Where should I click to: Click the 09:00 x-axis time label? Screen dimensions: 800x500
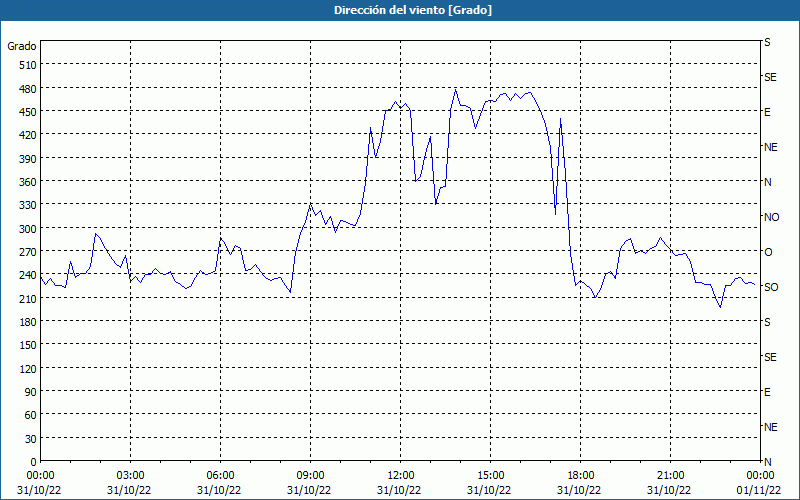310,476
